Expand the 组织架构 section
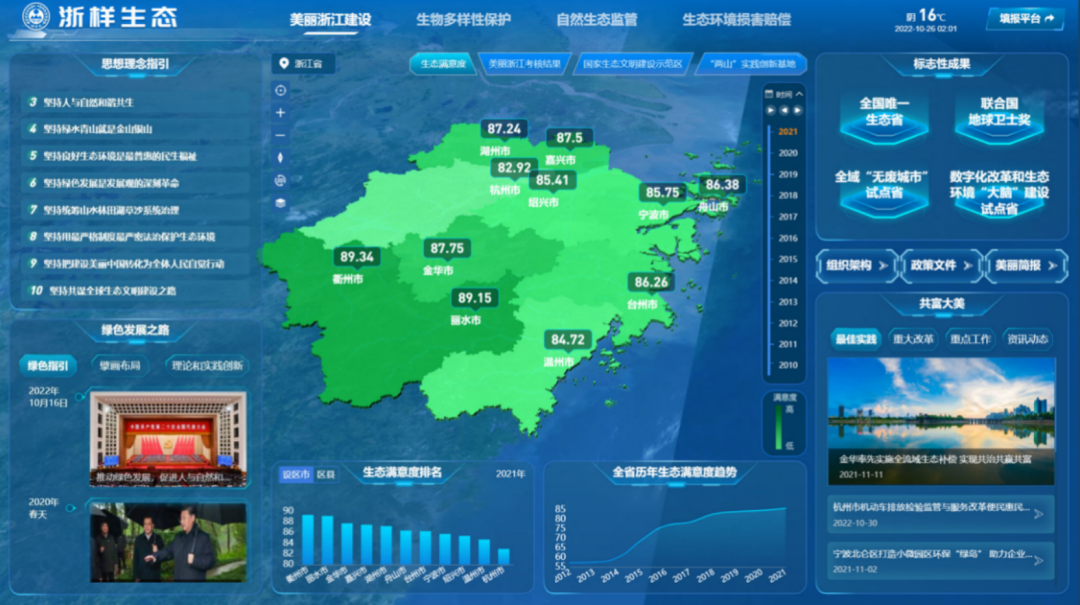The image size is (1080, 605). click(x=856, y=265)
